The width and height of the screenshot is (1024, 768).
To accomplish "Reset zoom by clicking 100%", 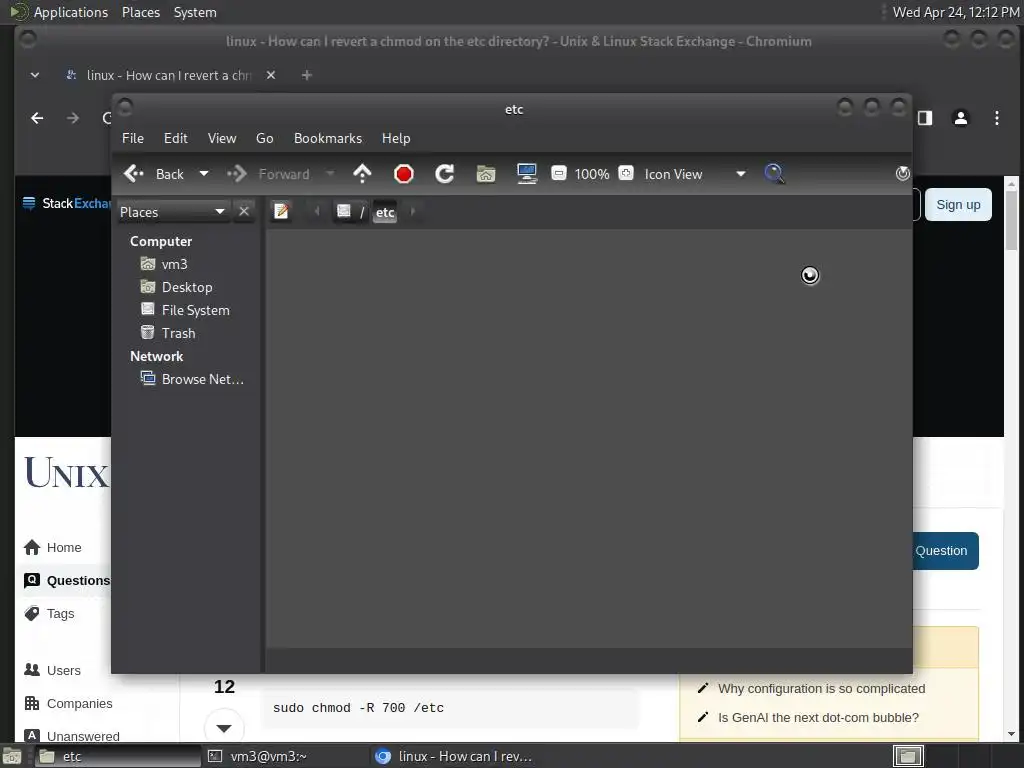I will [x=592, y=174].
